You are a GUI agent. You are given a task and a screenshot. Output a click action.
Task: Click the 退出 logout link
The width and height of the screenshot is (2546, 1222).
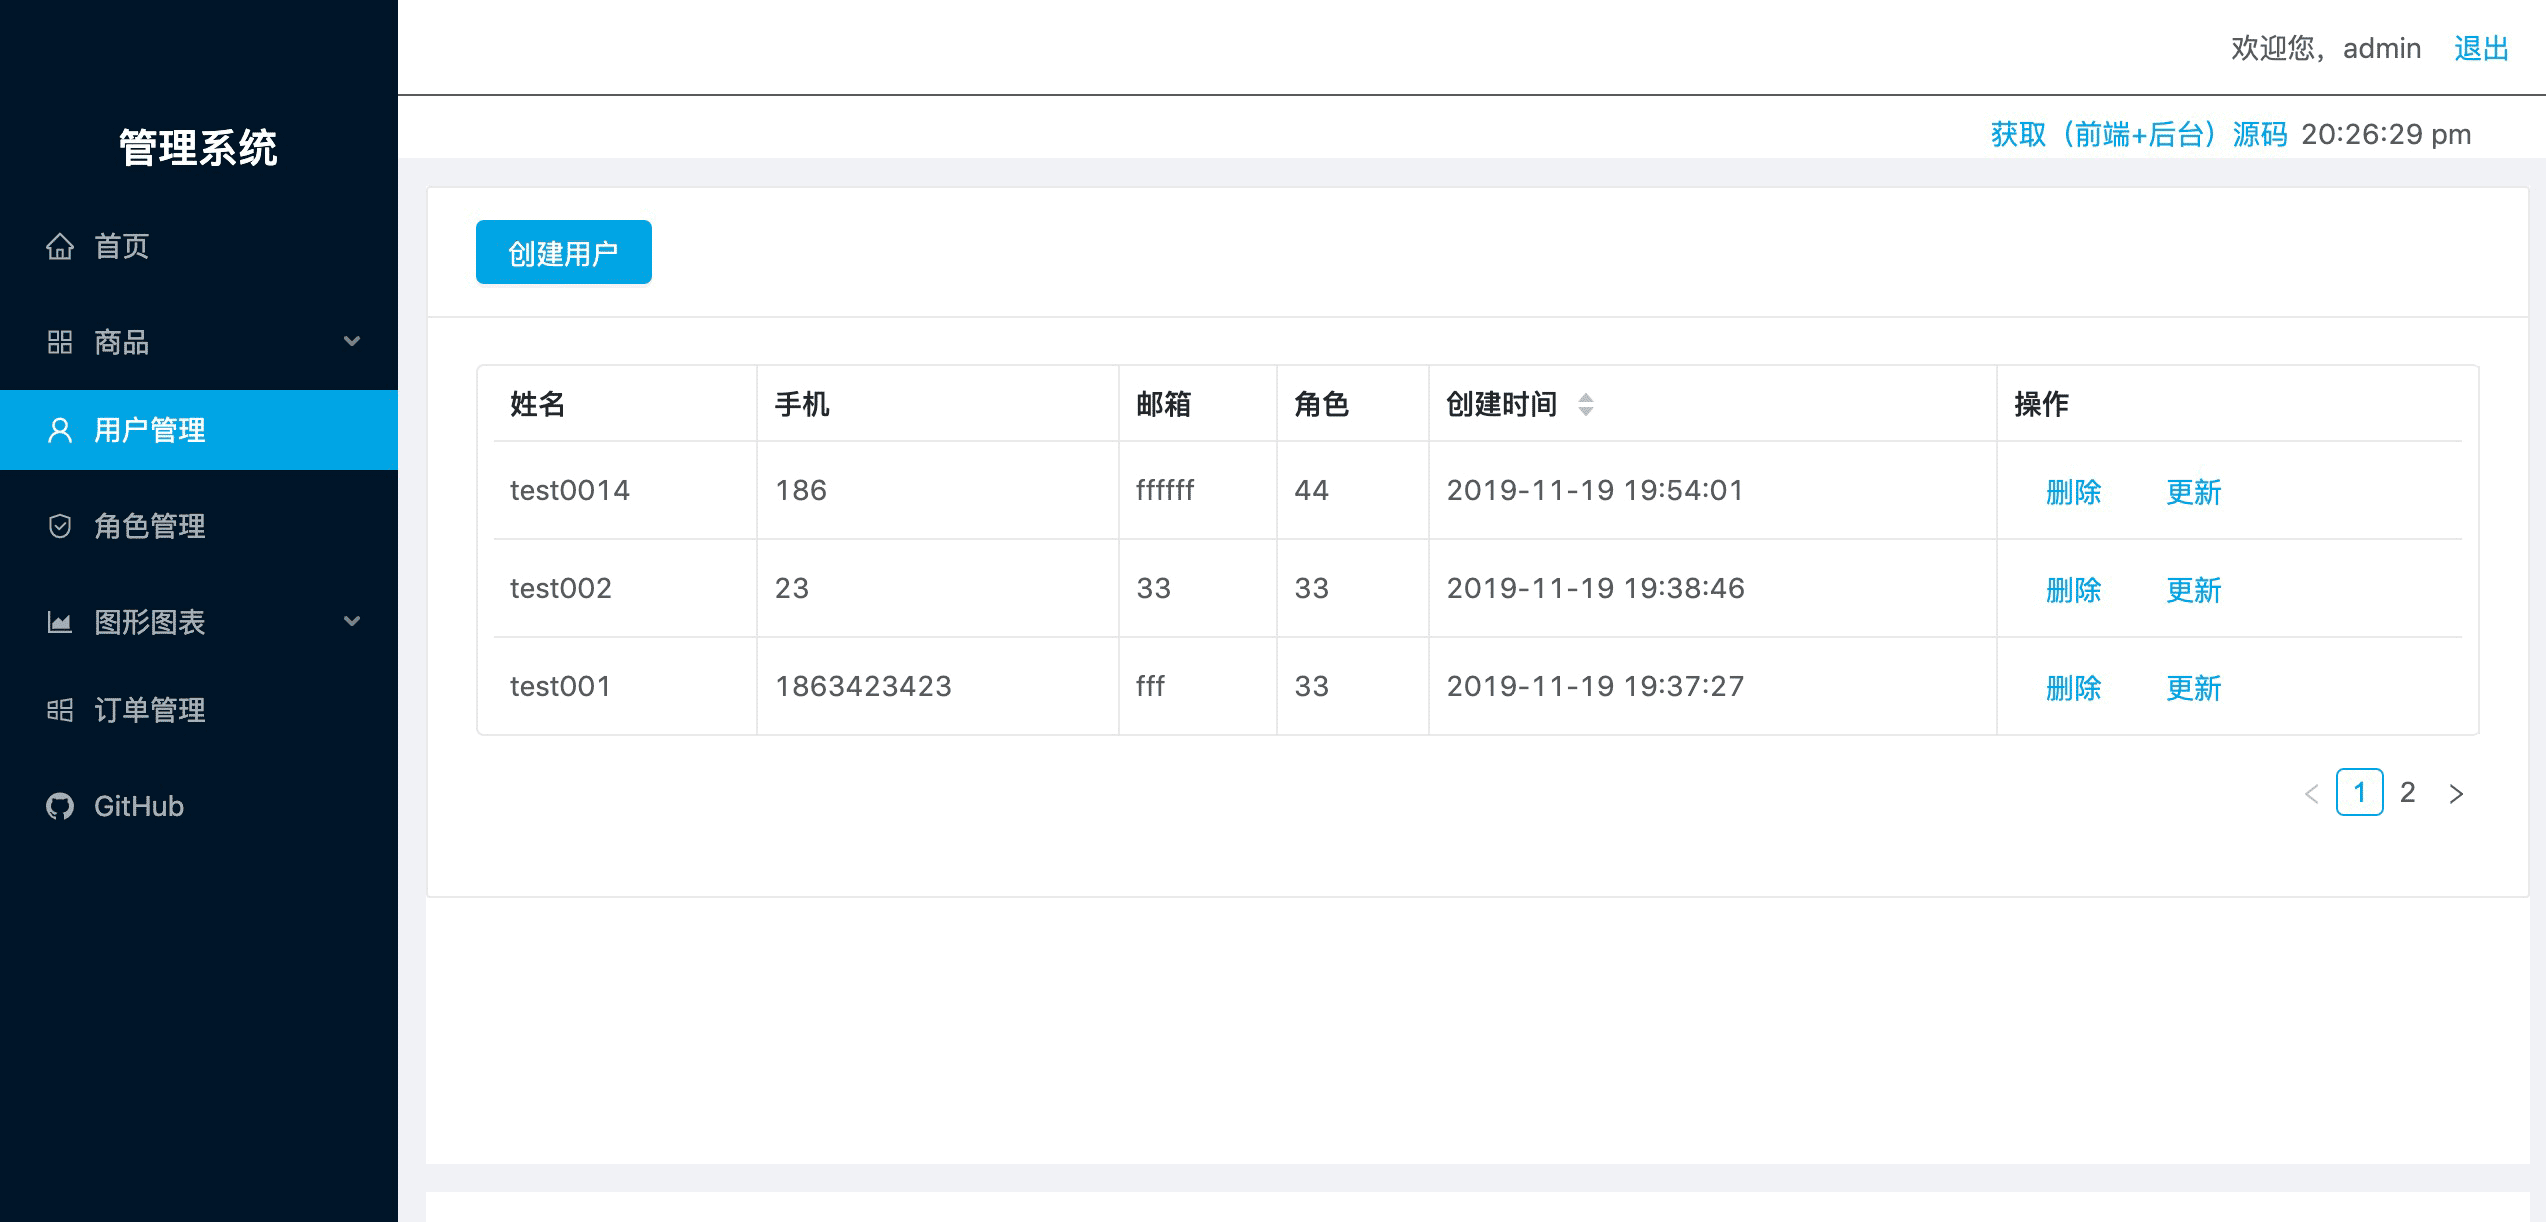tap(2481, 48)
